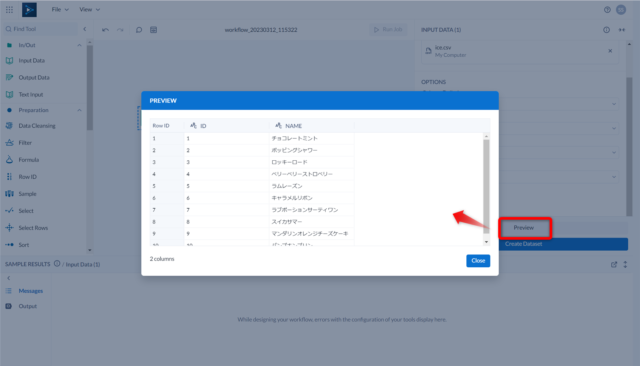Collapse the In/Out tool category
This screenshot has width=640, height=366.
point(79,45)
